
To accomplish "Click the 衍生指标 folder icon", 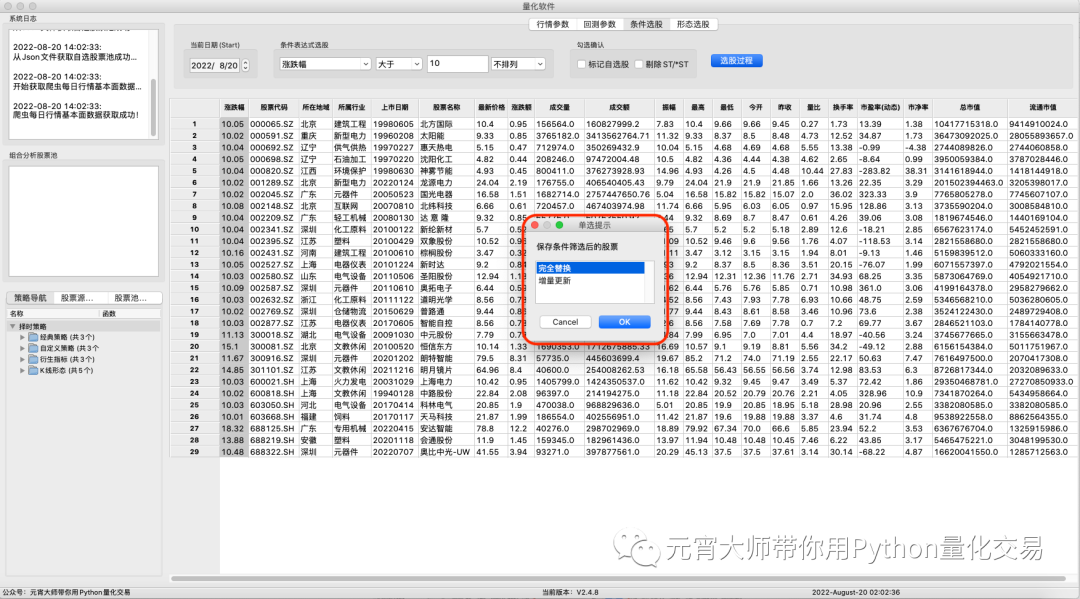I will [x=33, y=359].
